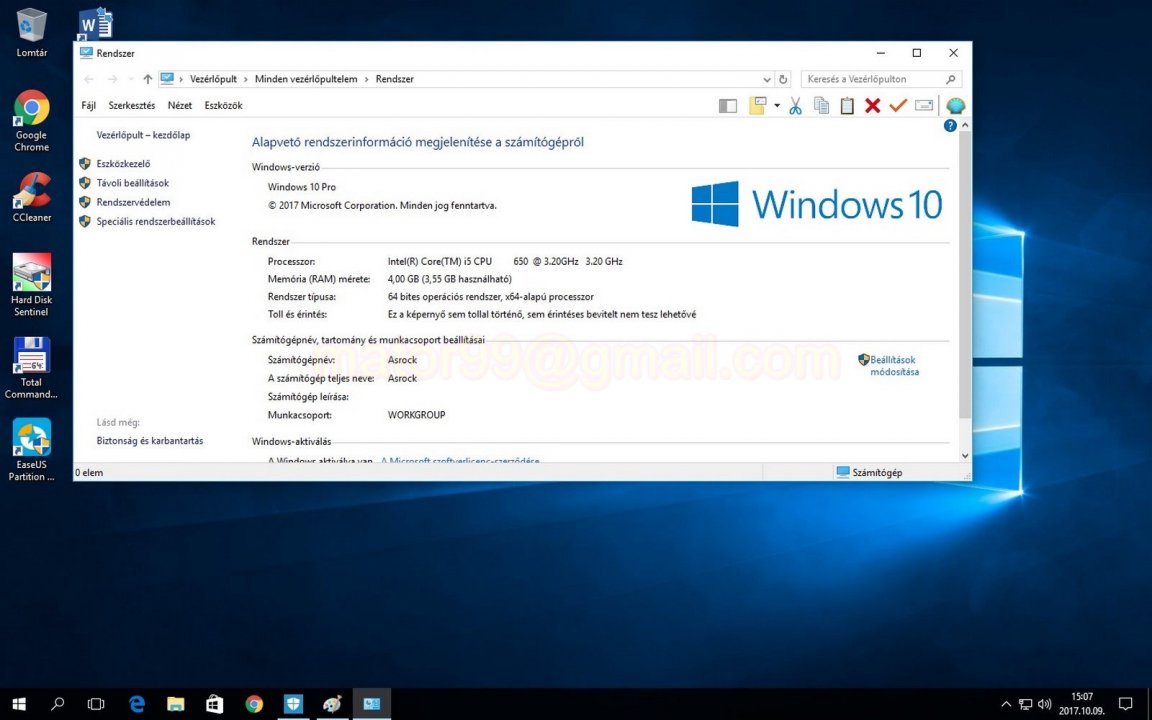Go back with the left arrow
The image size is (1152, 720).
click(89, 79)
